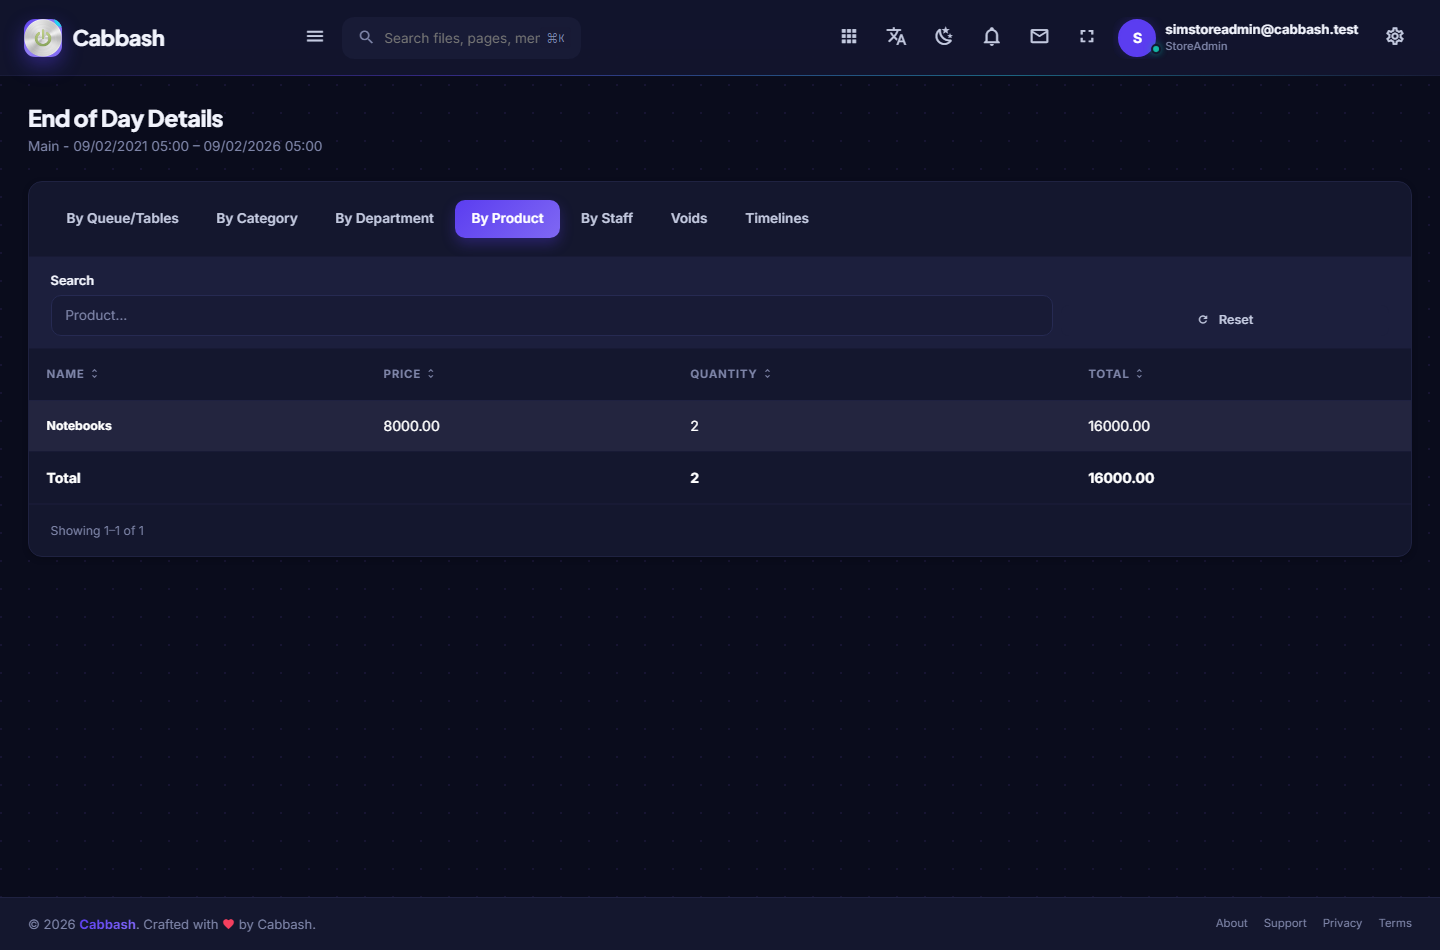Open the Privacy footer link
This screenshot has width=1440, height=950.
pos(1342,924)
